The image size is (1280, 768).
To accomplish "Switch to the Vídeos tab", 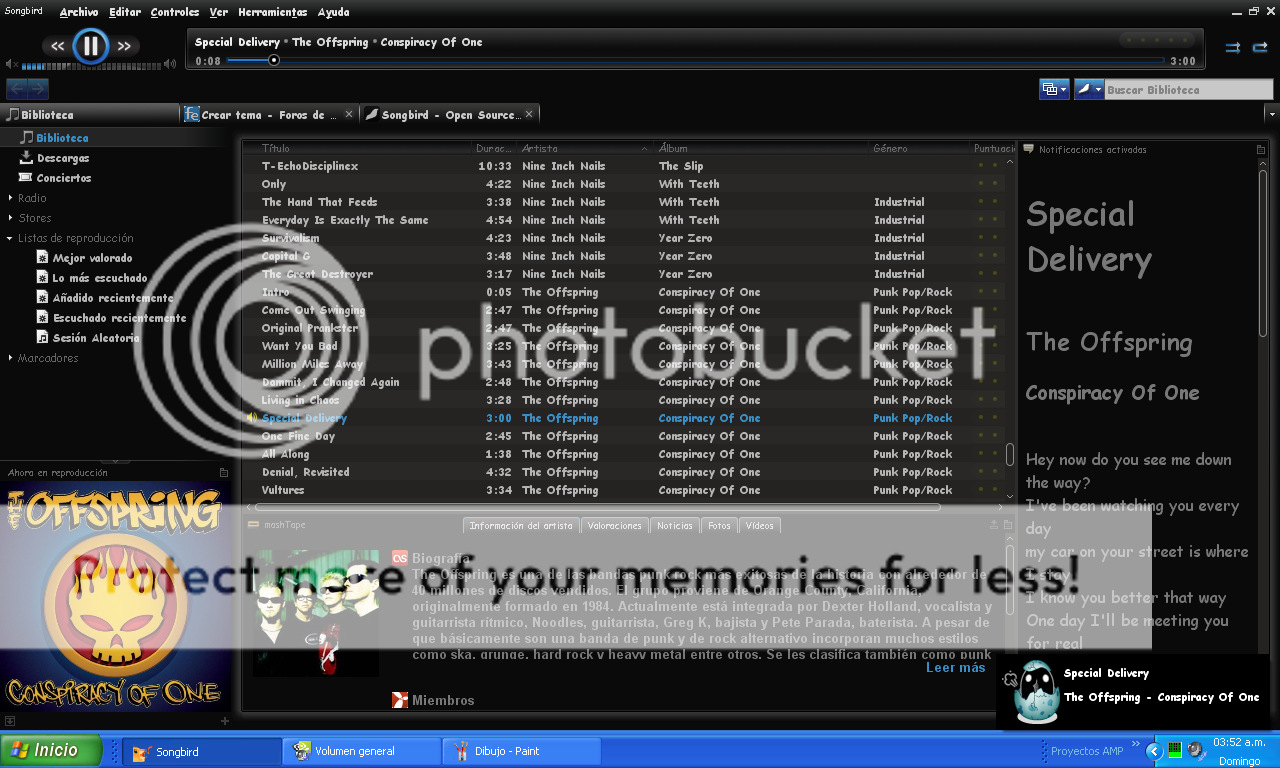I will (x=759, y=526).
